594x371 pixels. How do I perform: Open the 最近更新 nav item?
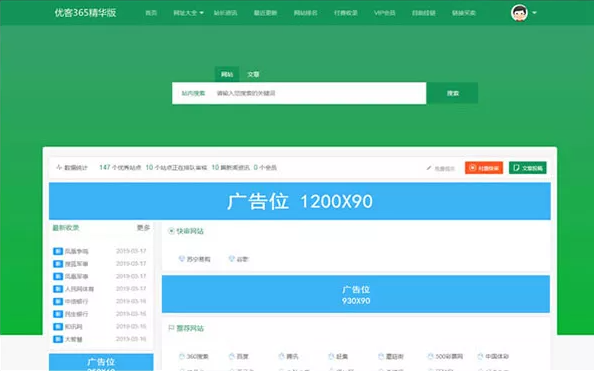(x=265, y=13)
